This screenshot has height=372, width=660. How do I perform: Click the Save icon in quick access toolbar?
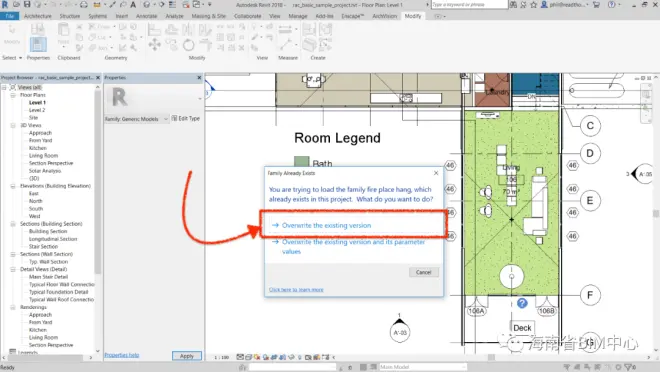point(27,5)
